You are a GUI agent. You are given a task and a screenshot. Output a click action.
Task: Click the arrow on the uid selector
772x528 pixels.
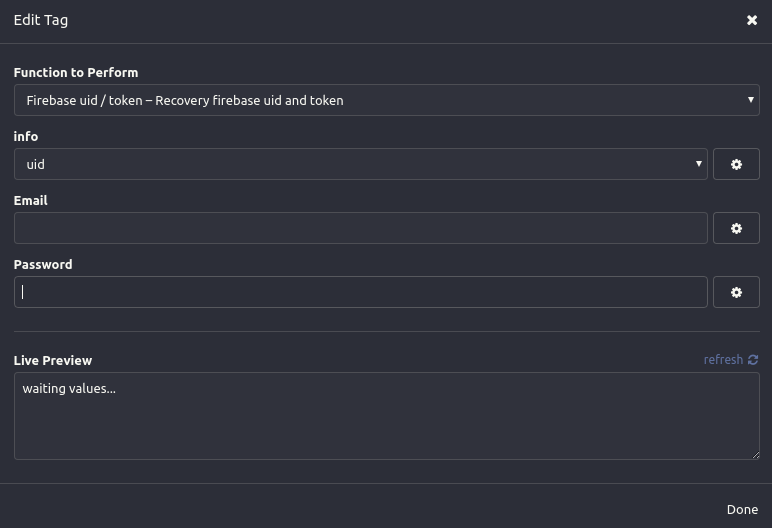tap(698, 164)
